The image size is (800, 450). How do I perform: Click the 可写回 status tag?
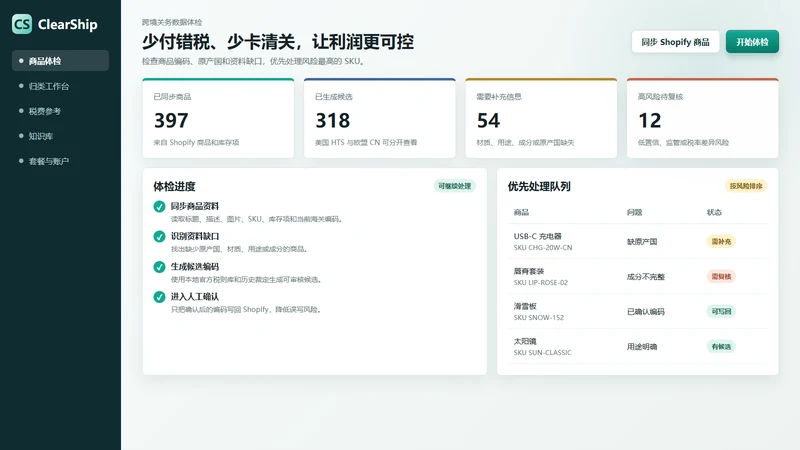721,311
